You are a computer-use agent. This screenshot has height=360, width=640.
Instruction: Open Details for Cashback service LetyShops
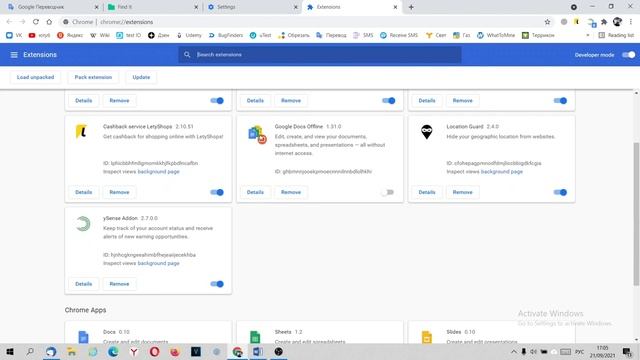coord(84,192)
